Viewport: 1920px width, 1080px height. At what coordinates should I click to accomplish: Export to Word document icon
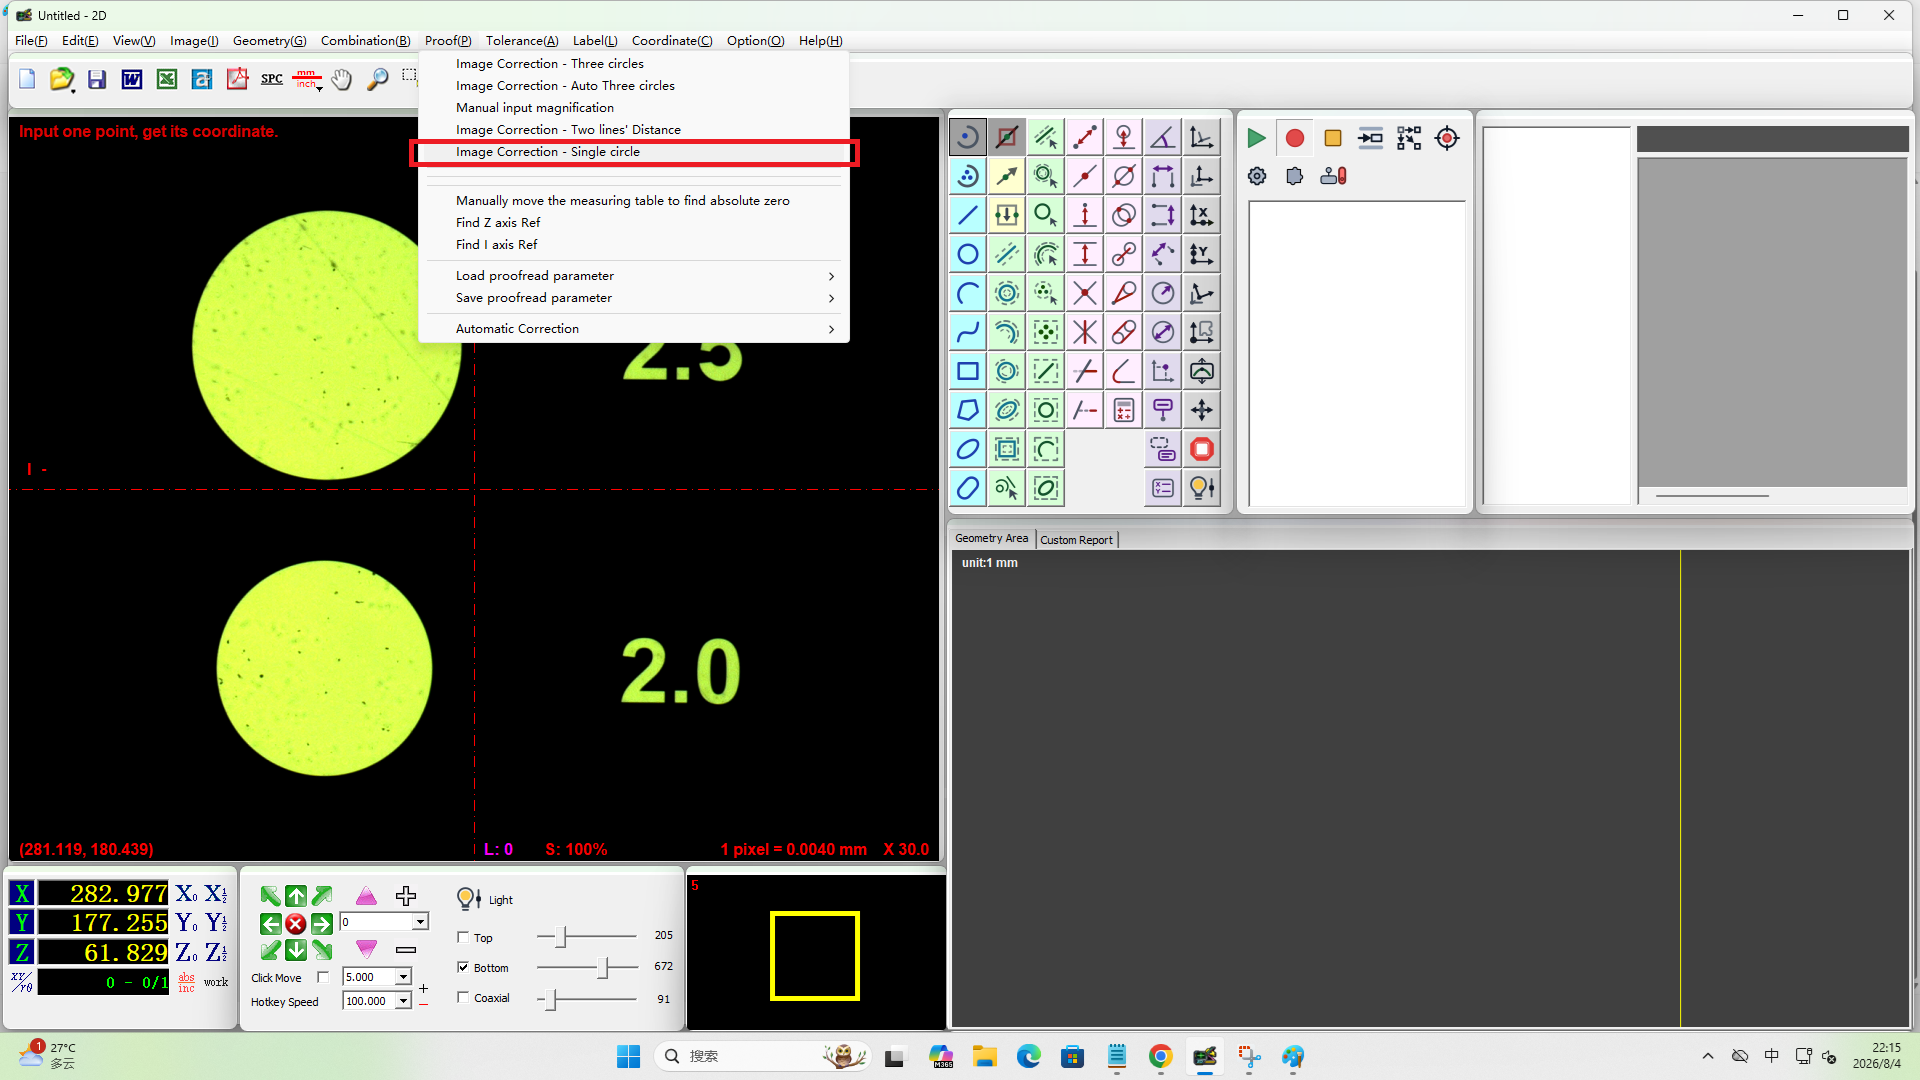(x=132, y=79)
